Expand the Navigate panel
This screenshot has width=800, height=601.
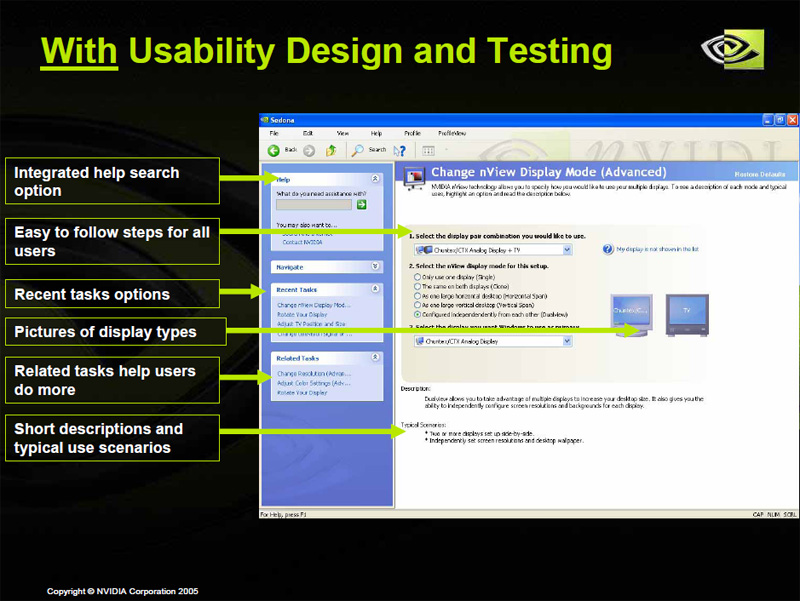[x=375, y=266]
